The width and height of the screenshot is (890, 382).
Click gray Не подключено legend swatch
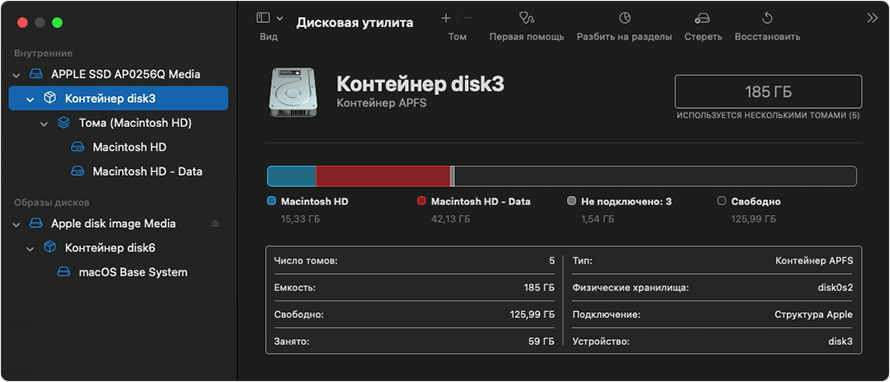pos(572,201)
